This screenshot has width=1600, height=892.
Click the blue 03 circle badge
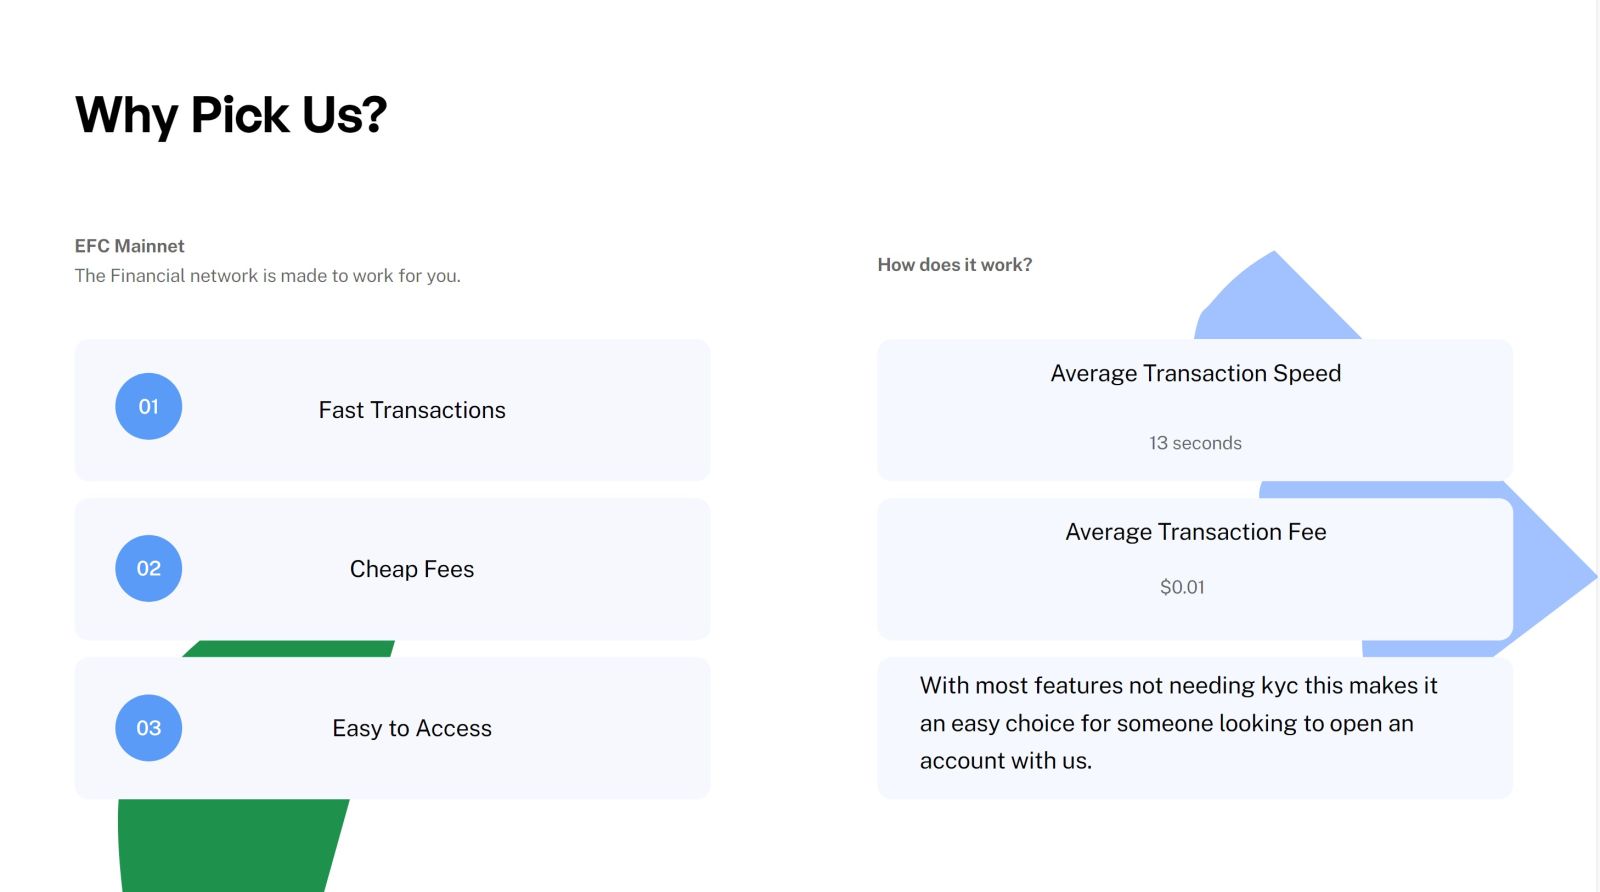coord(149,728)
